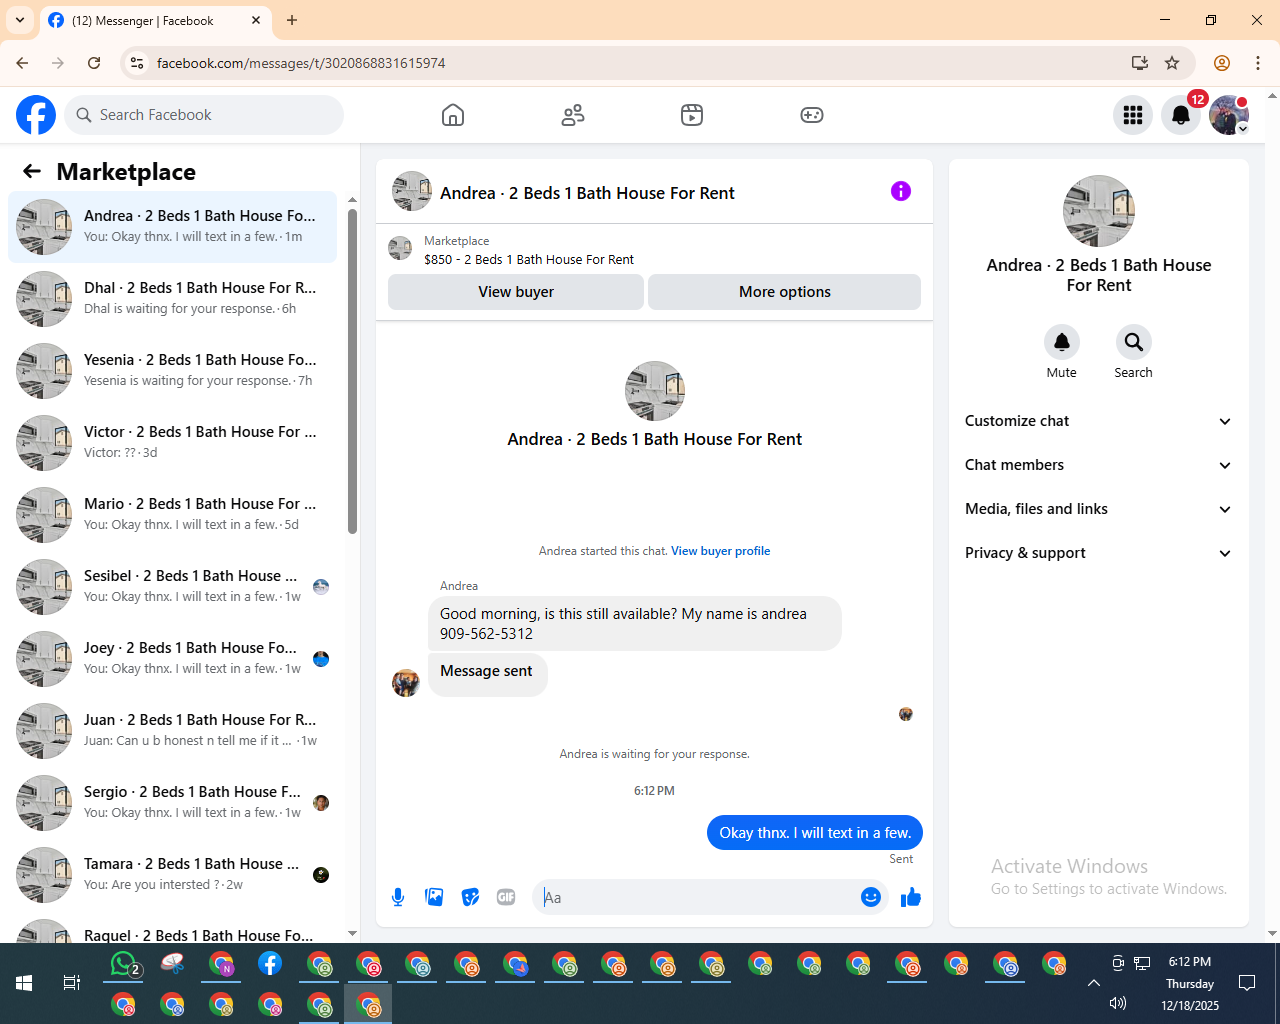Open the Facebook app on the taskbar

click(270, 964)
